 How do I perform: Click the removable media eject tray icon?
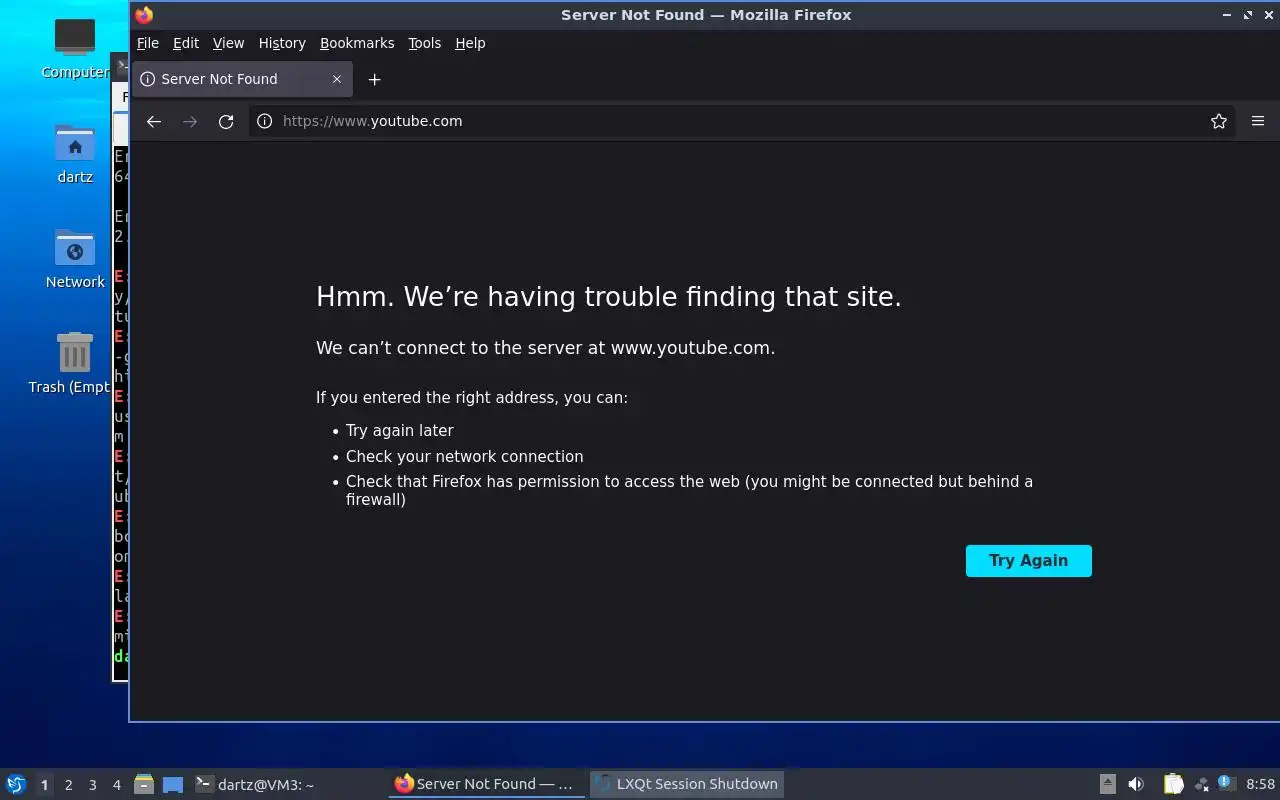(1108, 784)
